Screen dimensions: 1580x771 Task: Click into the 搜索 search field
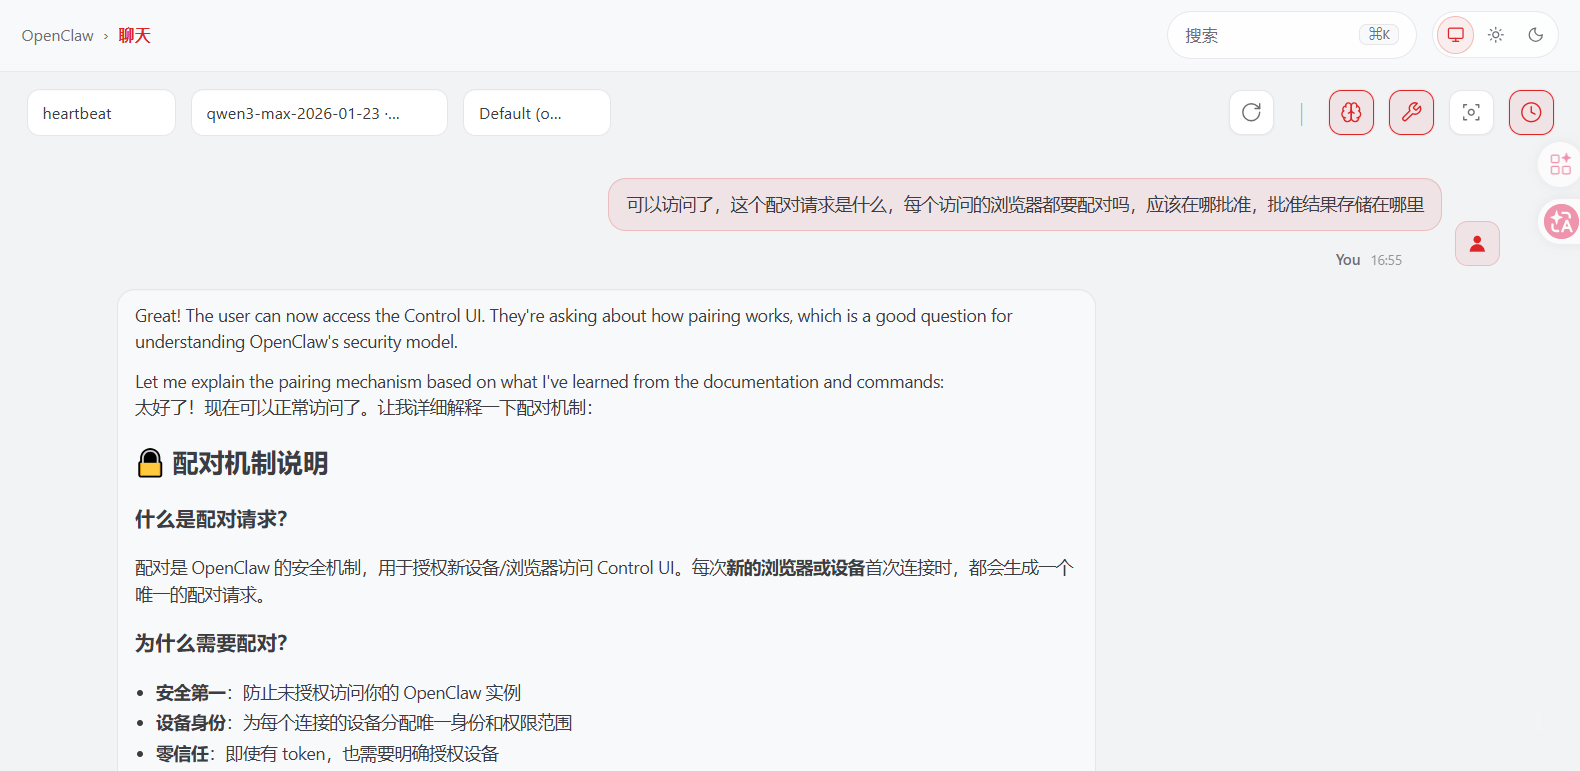pyautogui.click(x=1265, y=36)
